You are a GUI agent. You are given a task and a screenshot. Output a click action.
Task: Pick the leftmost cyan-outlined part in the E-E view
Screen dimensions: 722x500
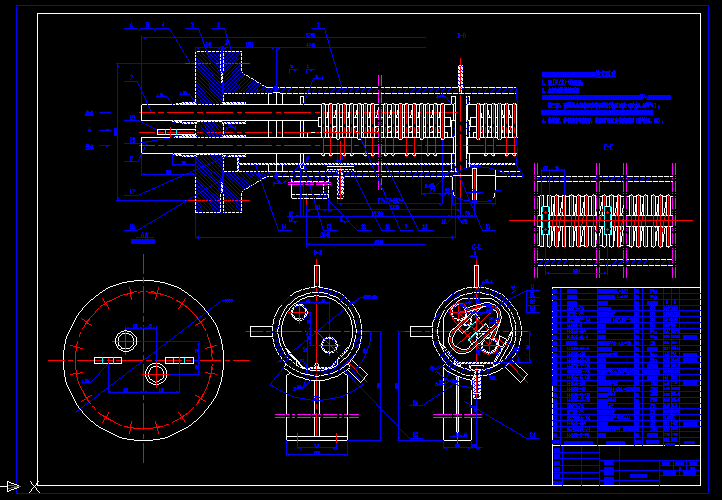(x=546, y=220)
